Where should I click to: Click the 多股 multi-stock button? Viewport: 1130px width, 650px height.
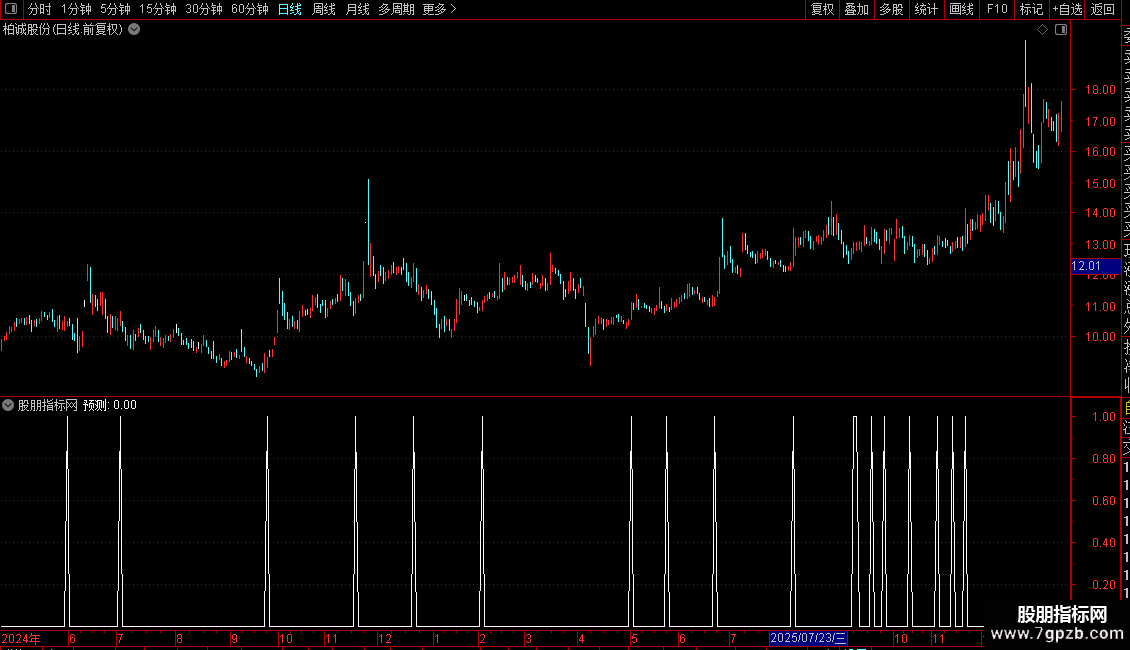[891, 9]
